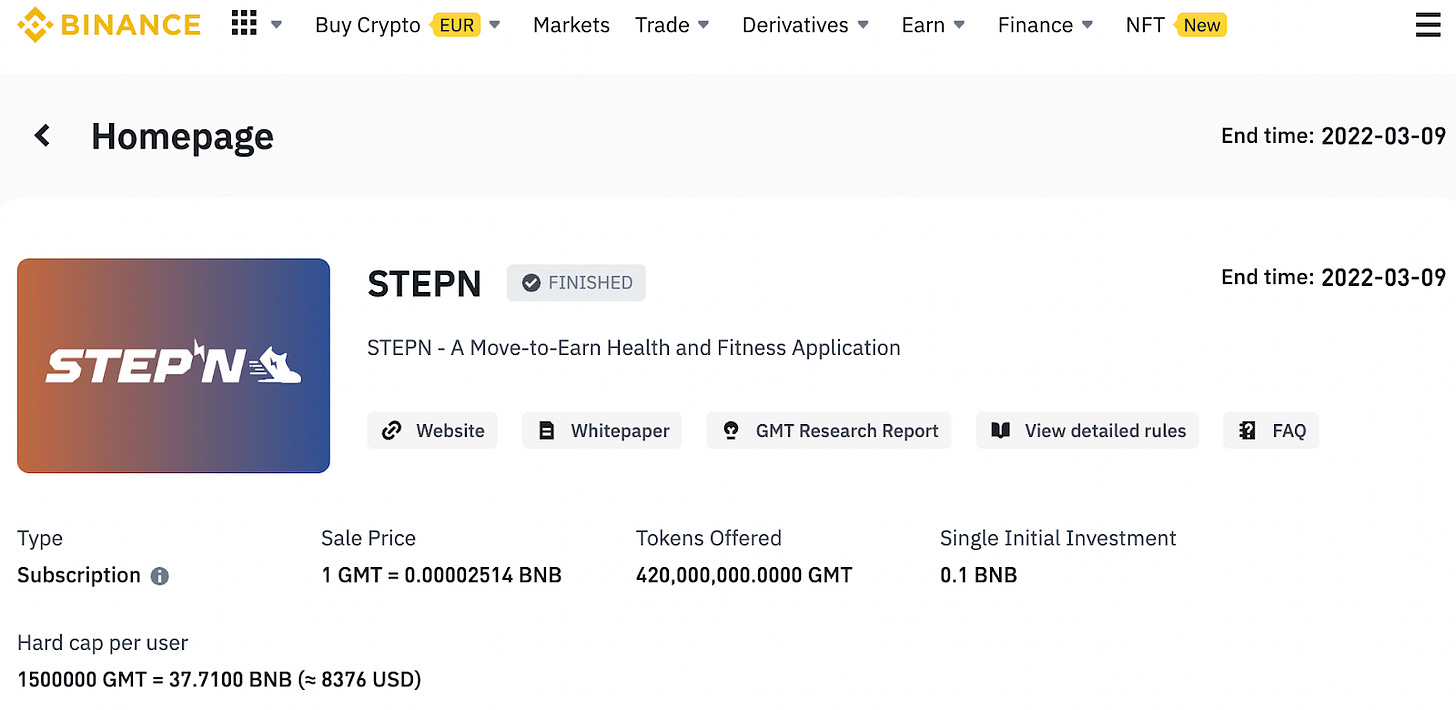Click the icon on GMT Research Report button
The height and width of the screenshot is (710, 1456).
[731, 430]
